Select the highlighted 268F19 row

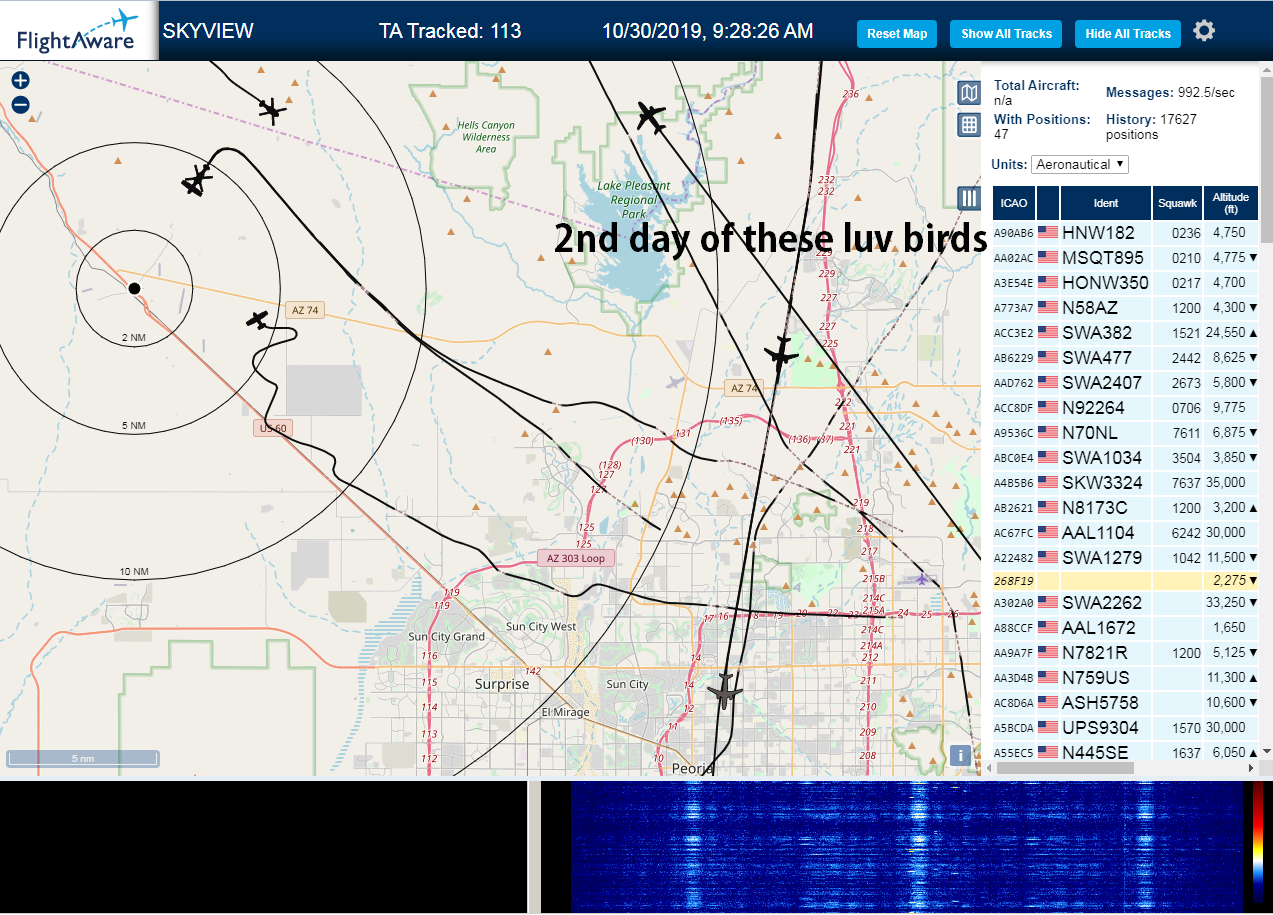pos(1126,580)
